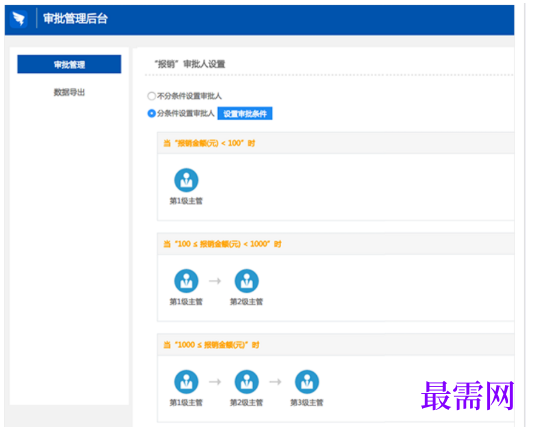This screenshot has width=533, height=427.
Task: Click 第2级主管 icon in ≥1000 condition
Action: (x=246, y=382)
